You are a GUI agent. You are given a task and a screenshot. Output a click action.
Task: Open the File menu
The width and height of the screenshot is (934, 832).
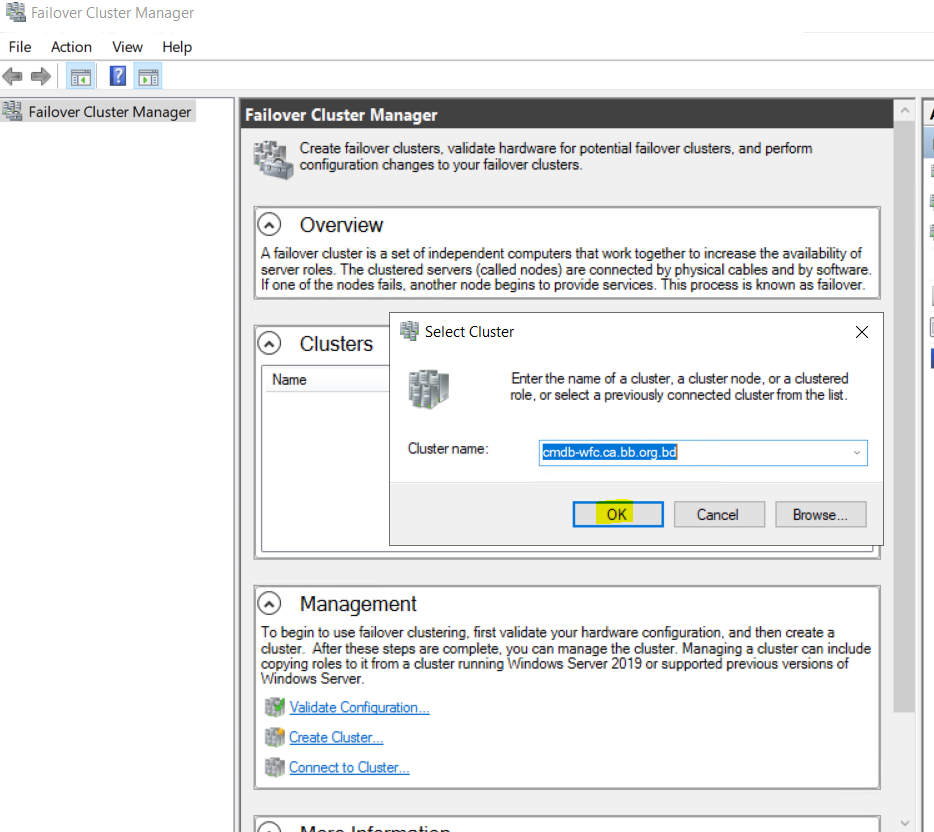(20, 46)
